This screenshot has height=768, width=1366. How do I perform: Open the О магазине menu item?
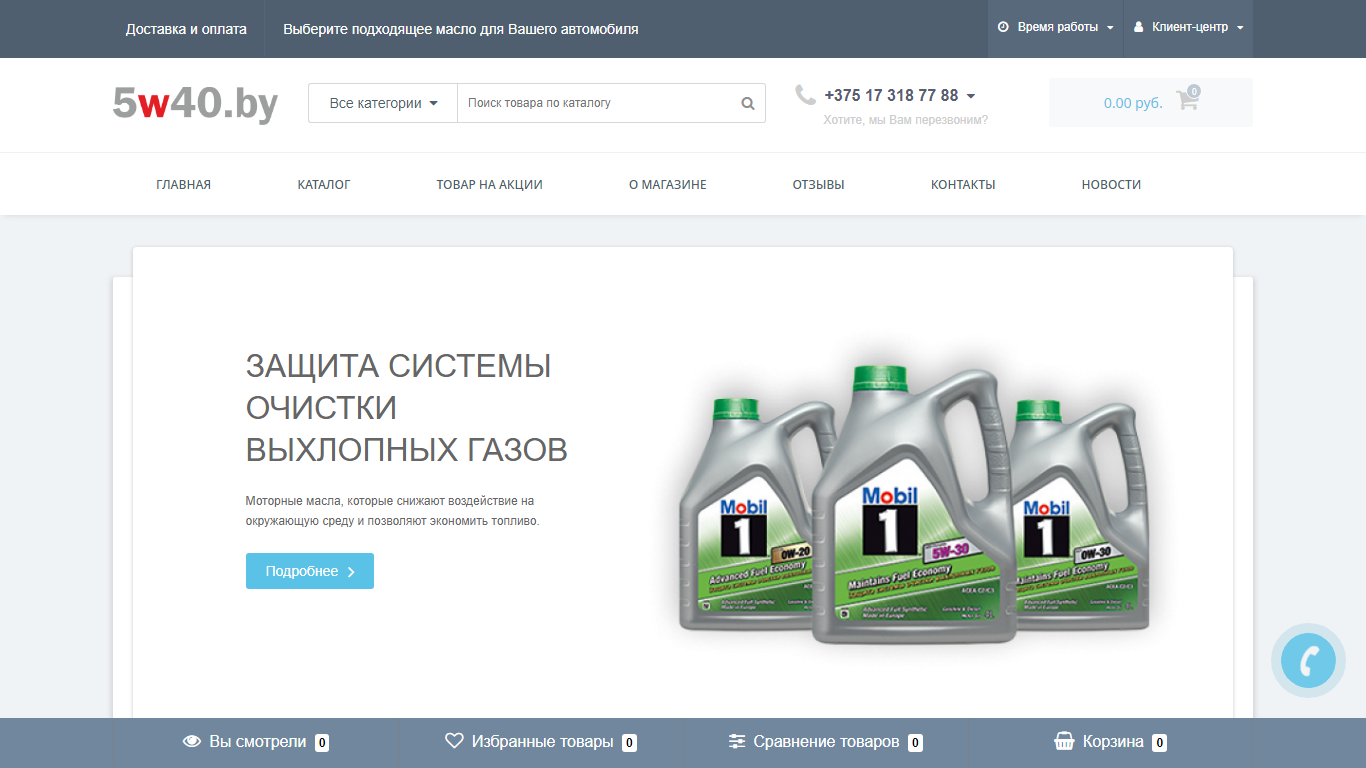[668, 184]
